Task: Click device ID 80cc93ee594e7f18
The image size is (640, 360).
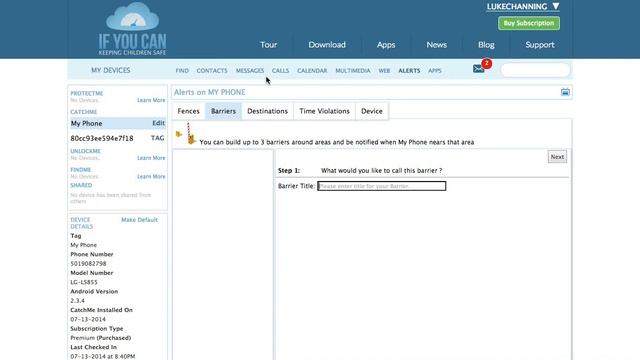Action: pos(102,138)
